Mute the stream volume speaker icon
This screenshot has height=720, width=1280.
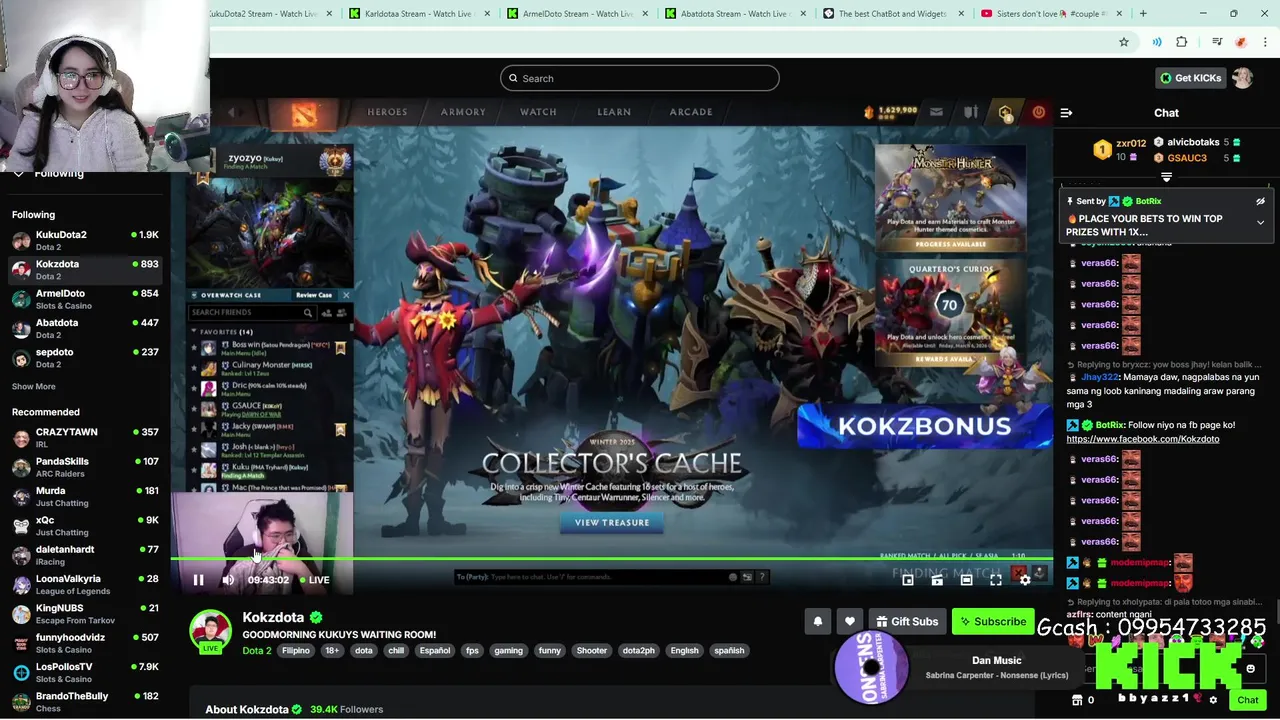(228, 580)
